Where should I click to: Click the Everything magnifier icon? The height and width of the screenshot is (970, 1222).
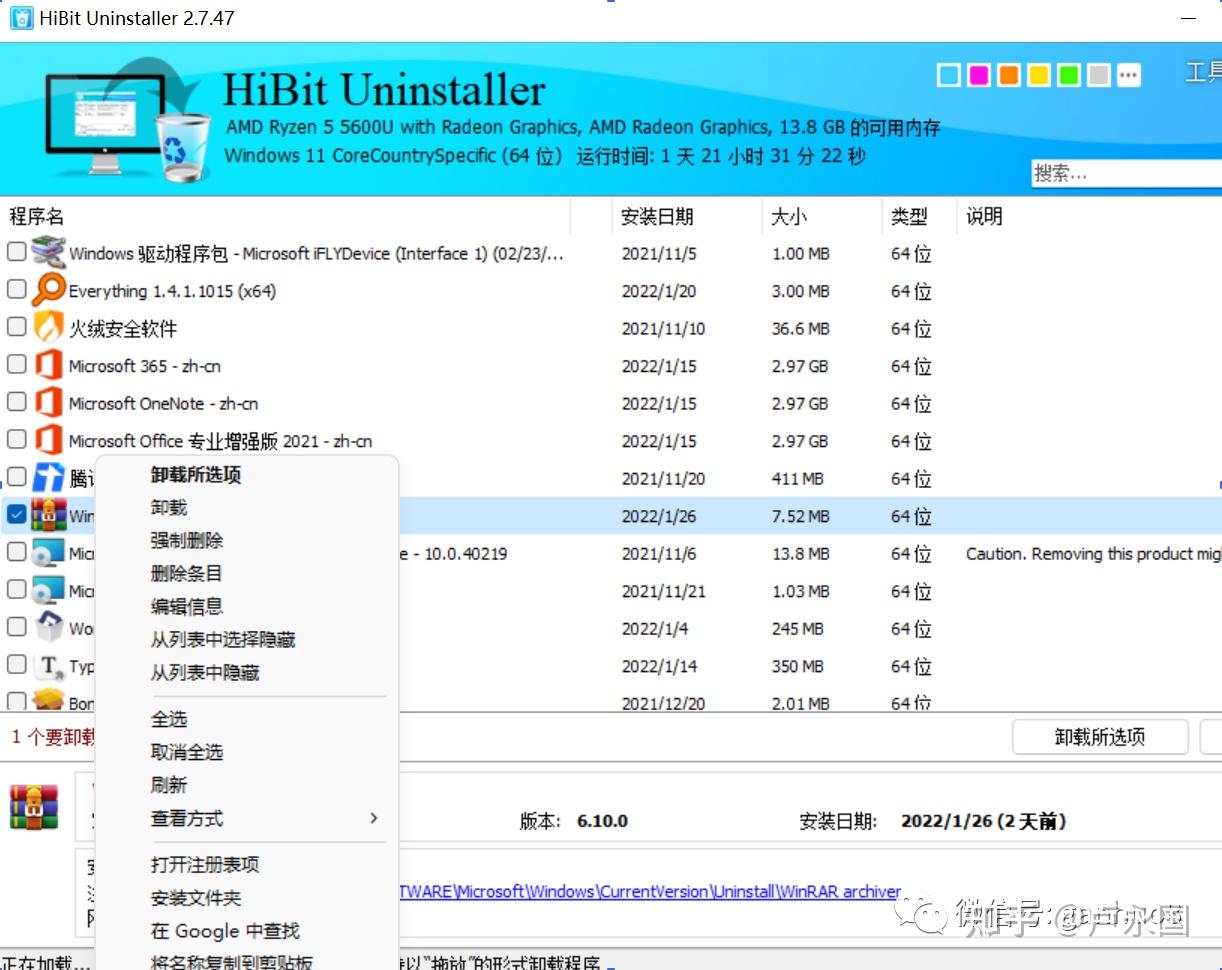48,291
